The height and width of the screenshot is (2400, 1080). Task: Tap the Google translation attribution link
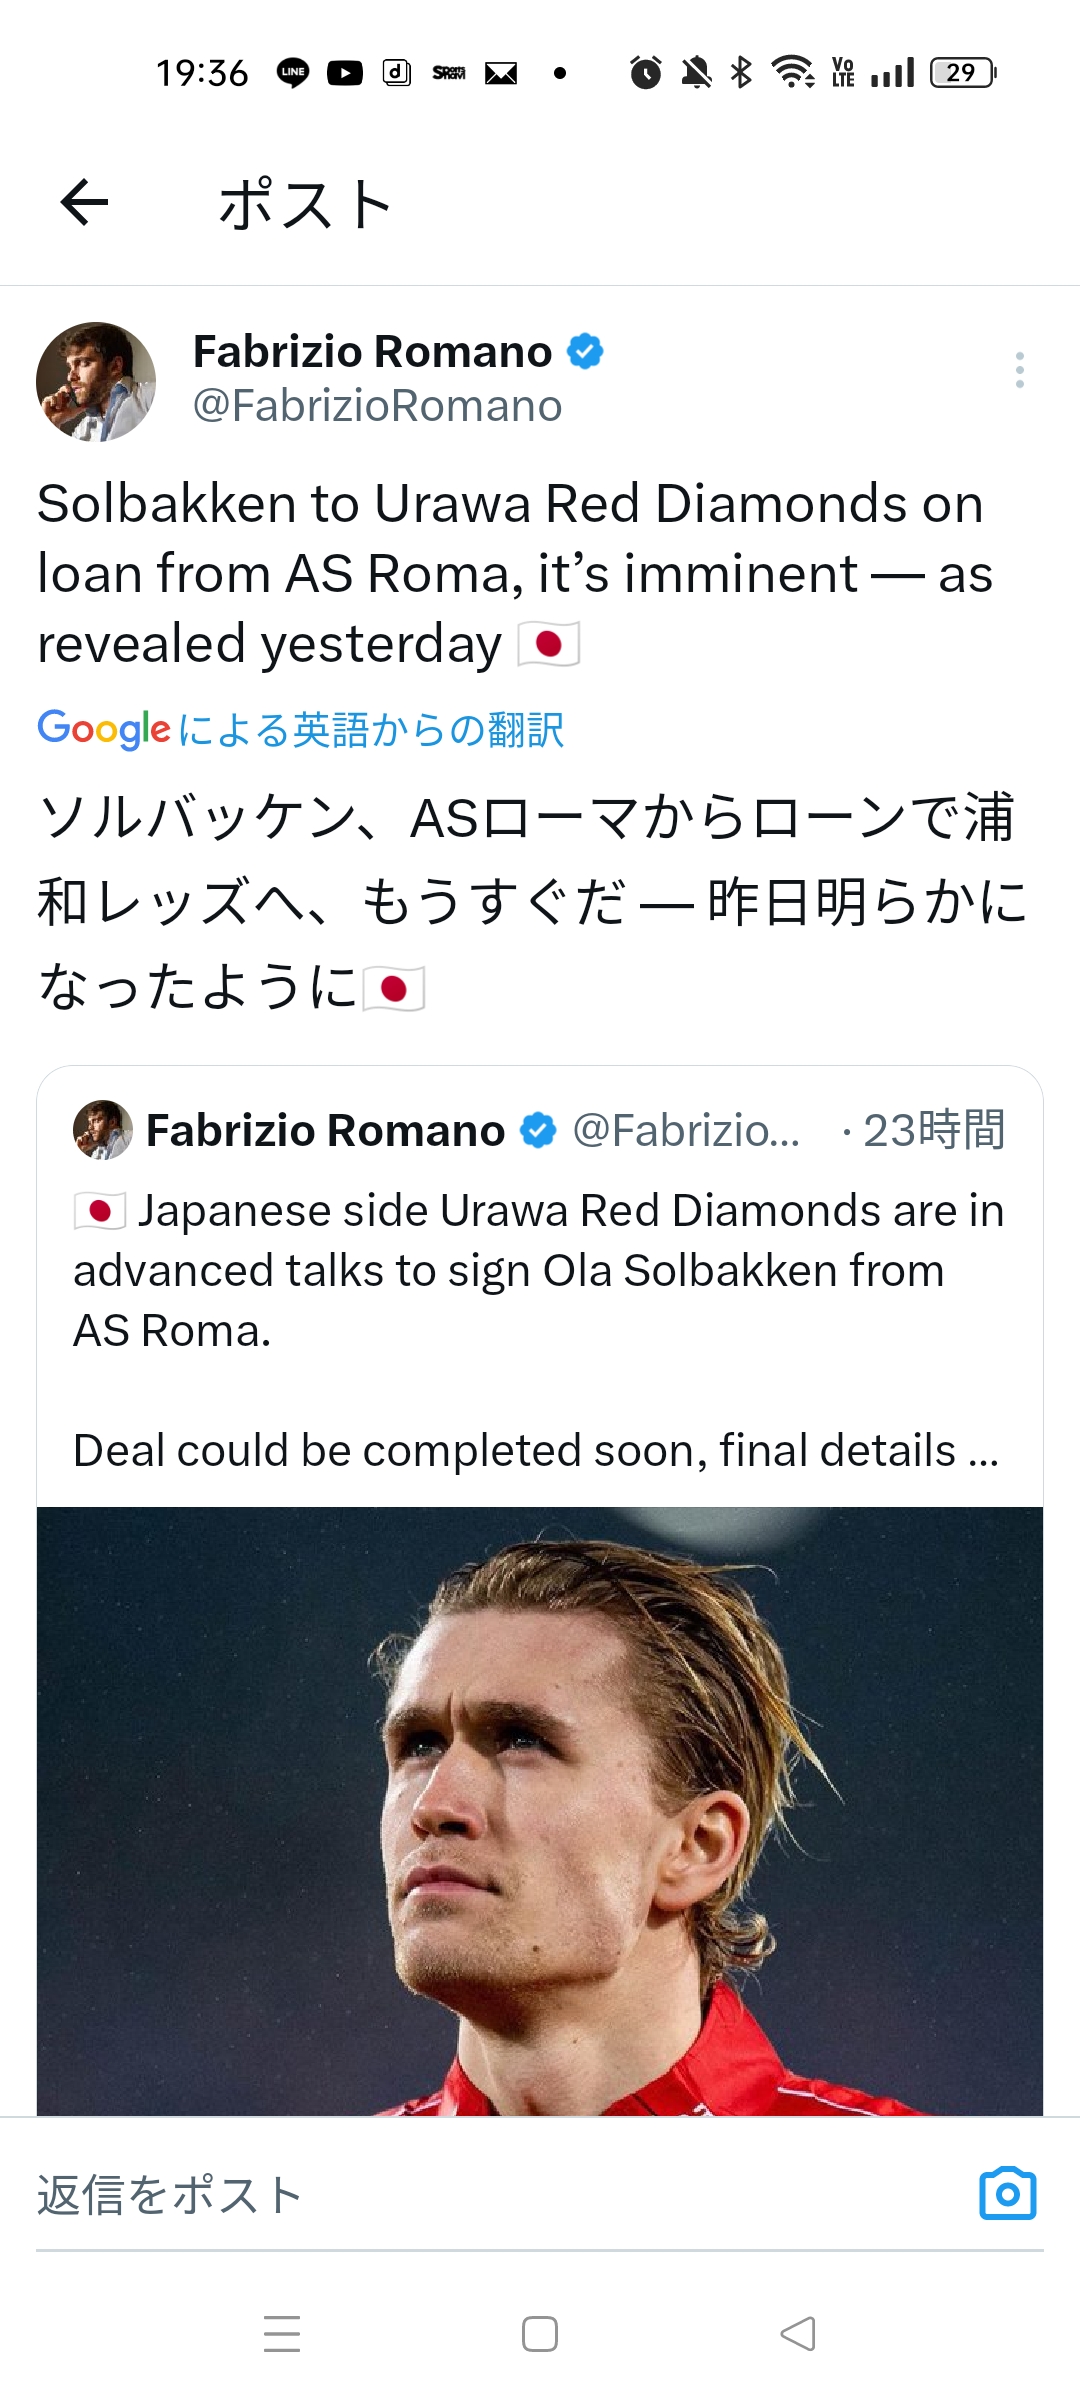click(300, 730)
